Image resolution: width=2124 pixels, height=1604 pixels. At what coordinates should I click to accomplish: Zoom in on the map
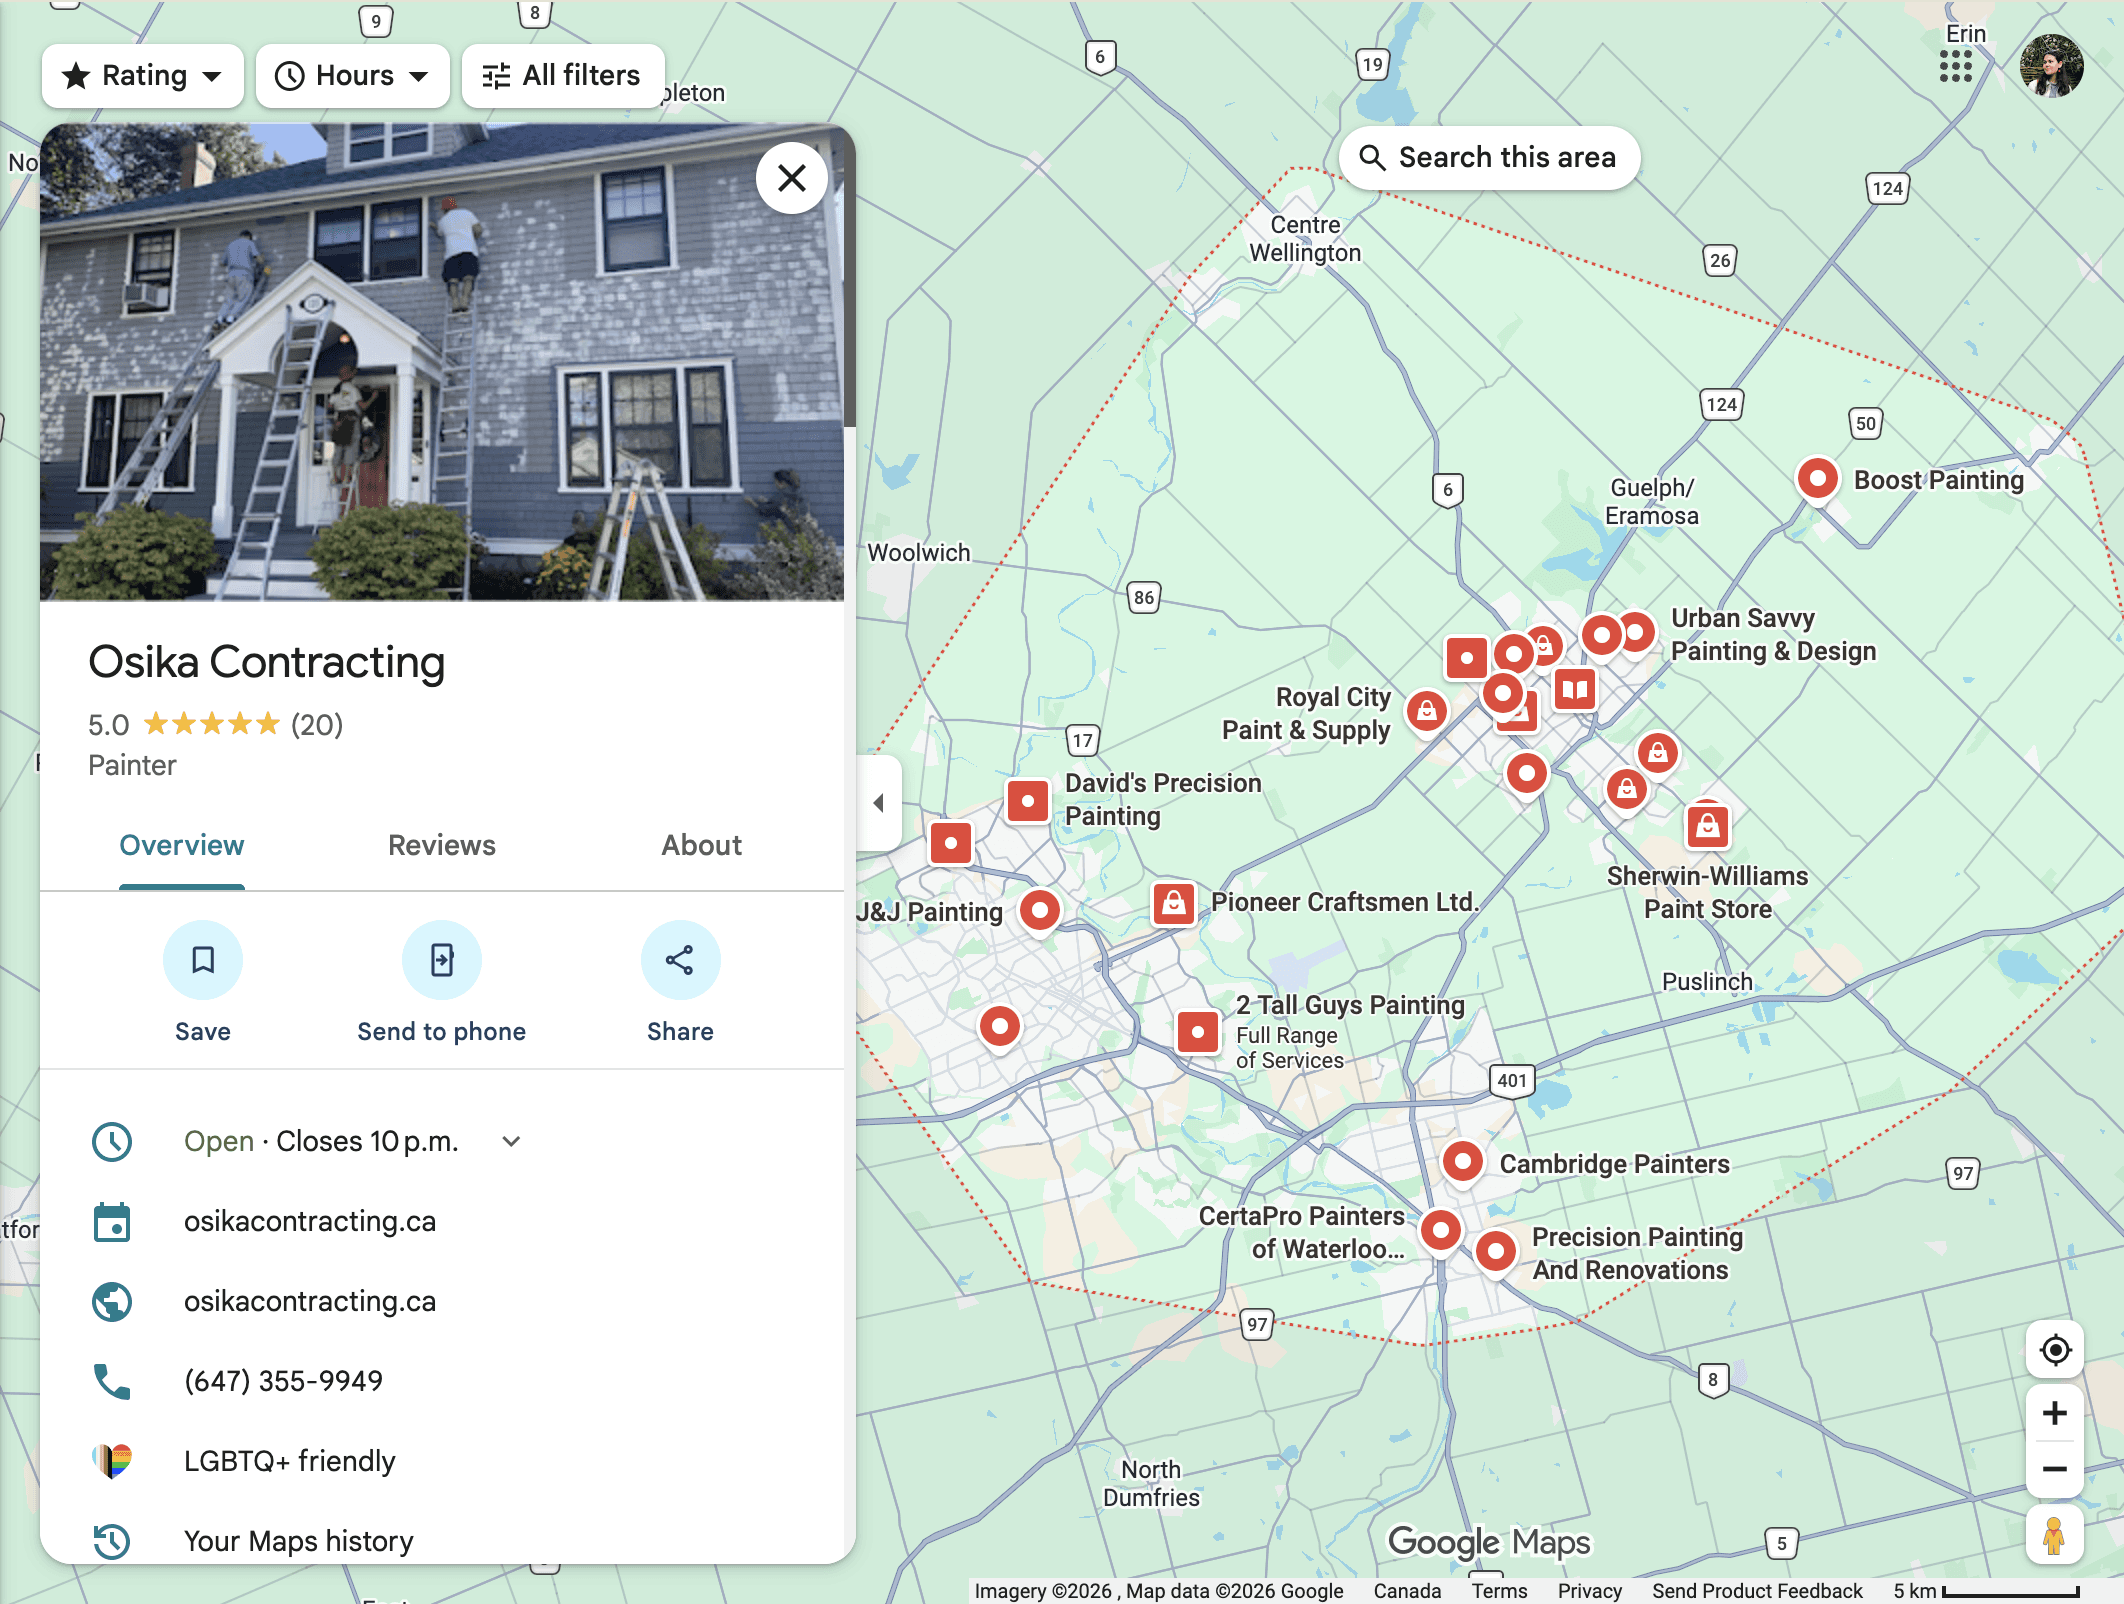(x=2055, y=1413)
